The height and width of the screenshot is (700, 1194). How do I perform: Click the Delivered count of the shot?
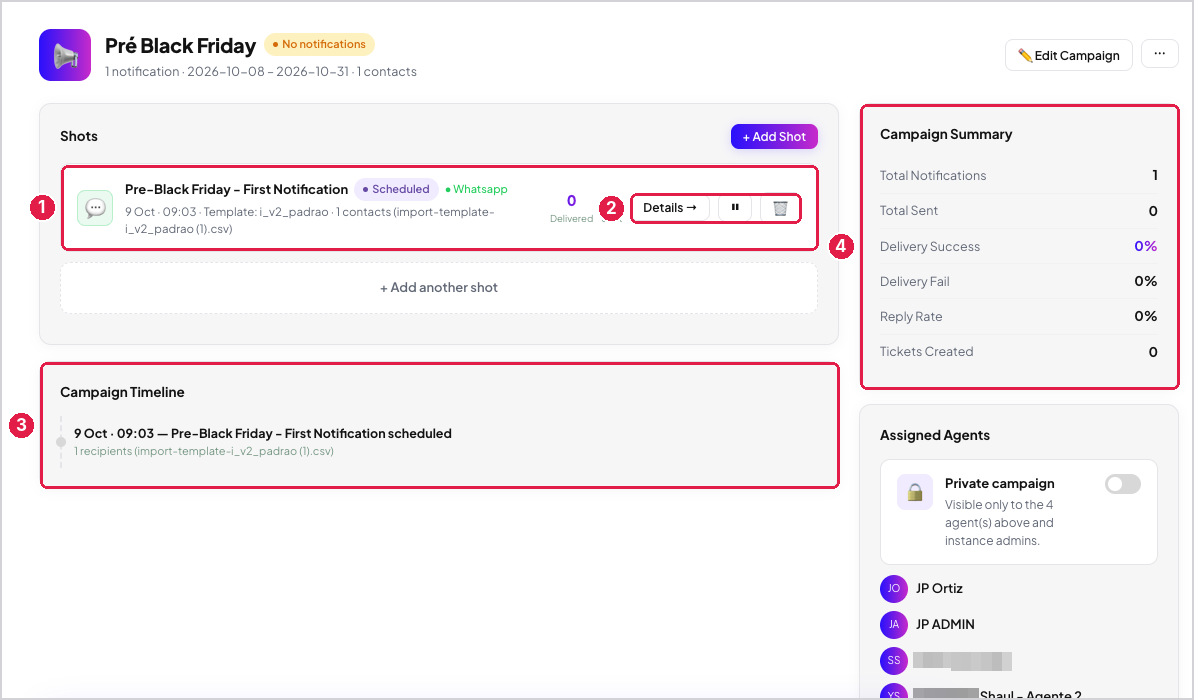click(571, 207)
